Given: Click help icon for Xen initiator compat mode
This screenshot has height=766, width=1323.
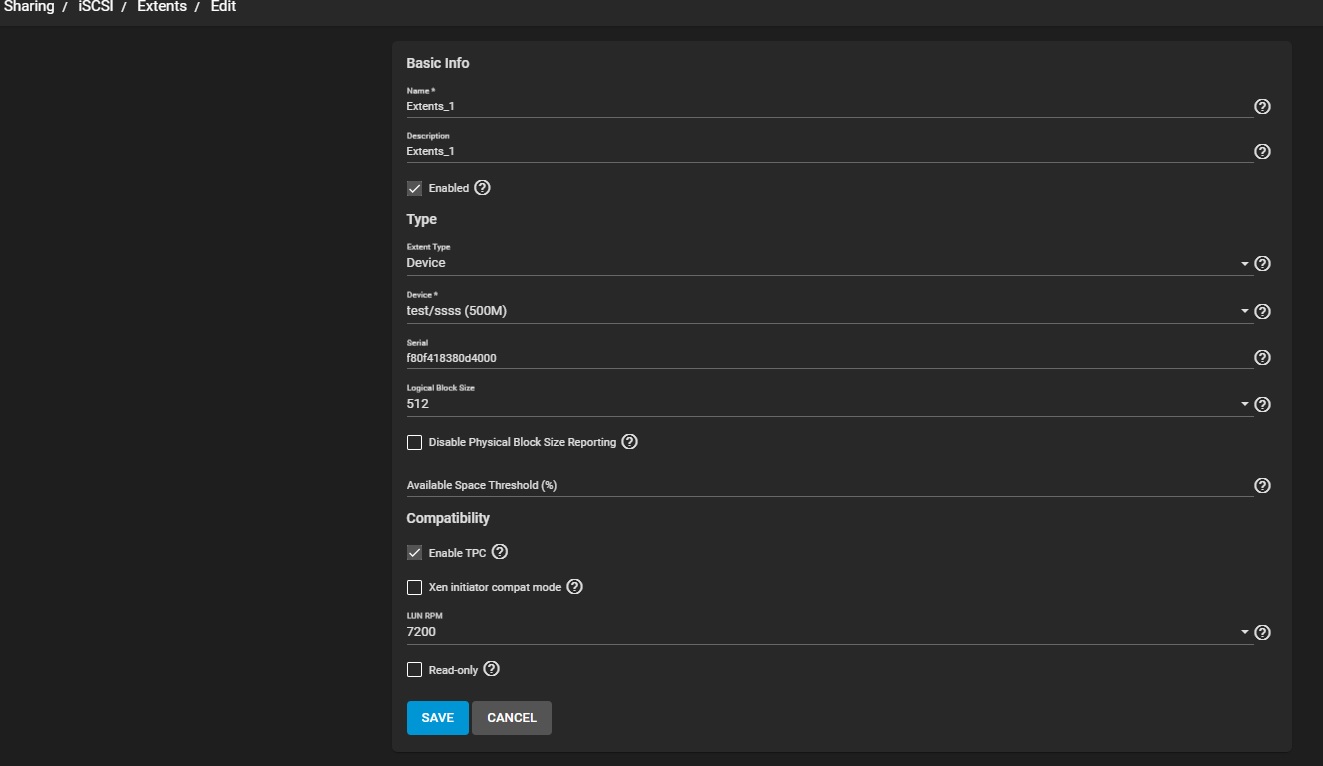Looking at the screenshot, I should coord(574,587).
